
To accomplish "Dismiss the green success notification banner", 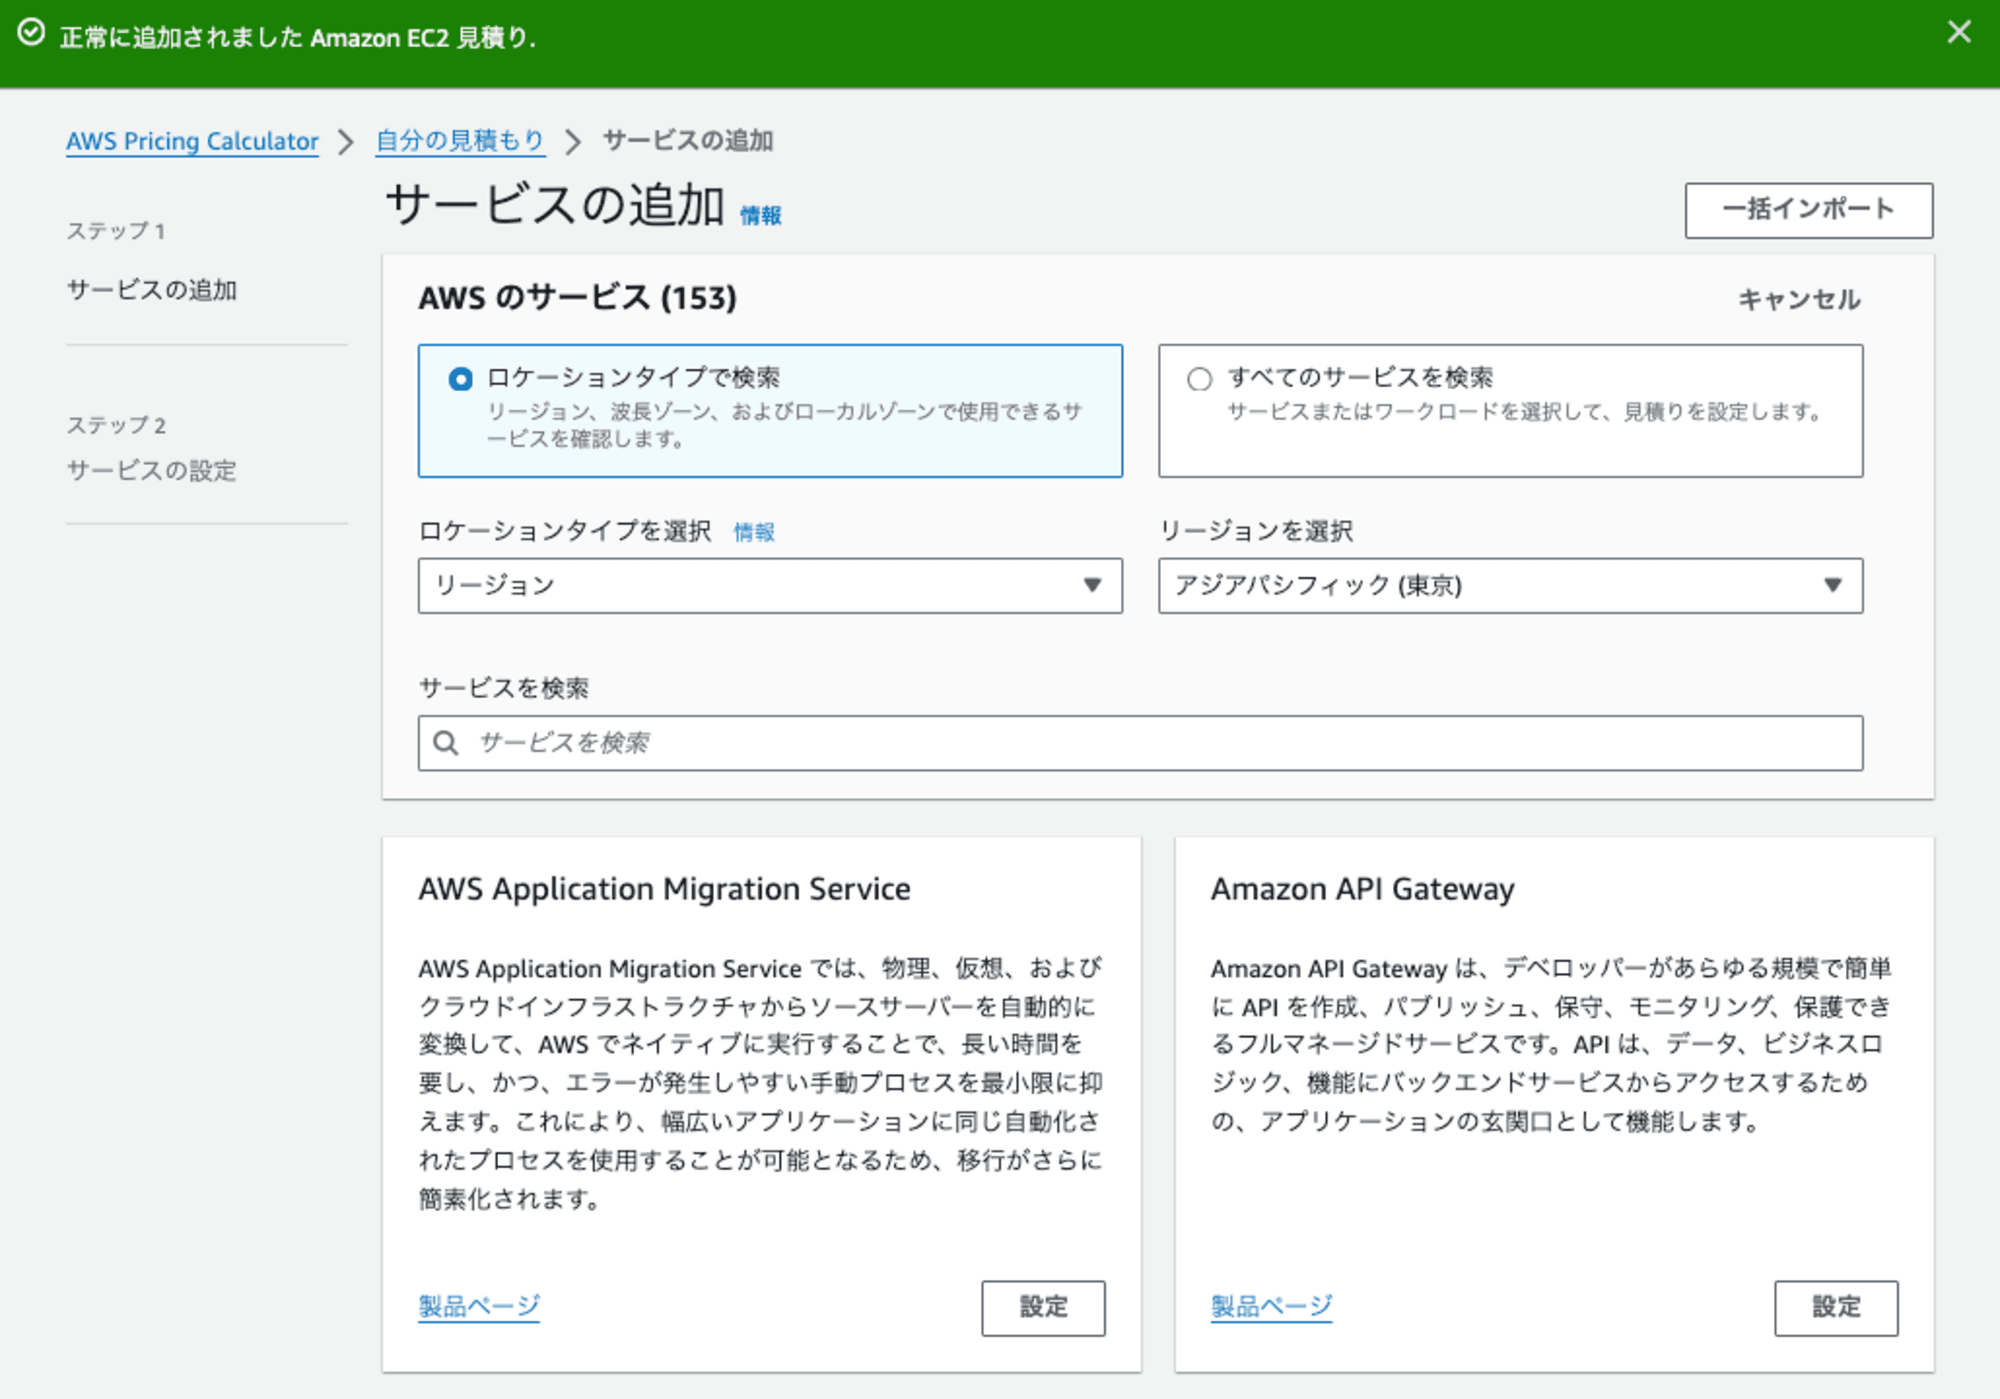I will point(1959,33).
